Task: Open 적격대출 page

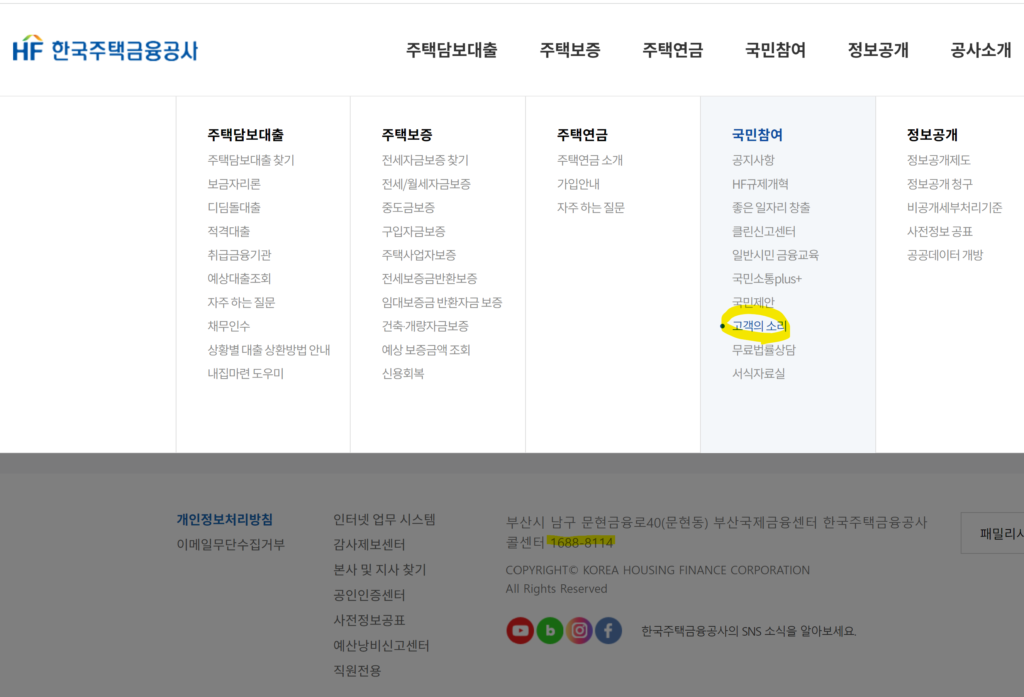Action: (229, 231)
